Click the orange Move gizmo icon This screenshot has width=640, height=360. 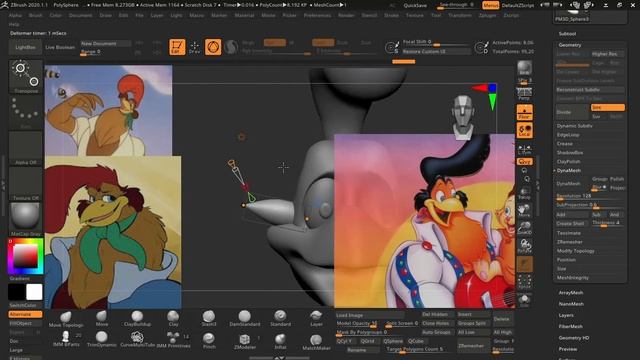tap(213, 47)
